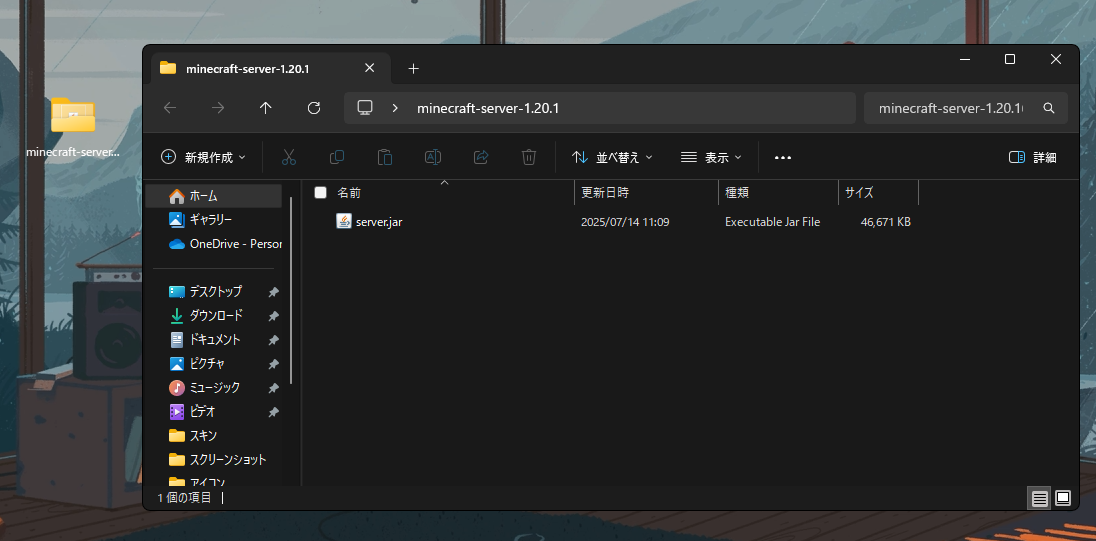Click the PC monitor icon in address bar
The height and width of the screenshot is (541, 1096).
point(364,108)
